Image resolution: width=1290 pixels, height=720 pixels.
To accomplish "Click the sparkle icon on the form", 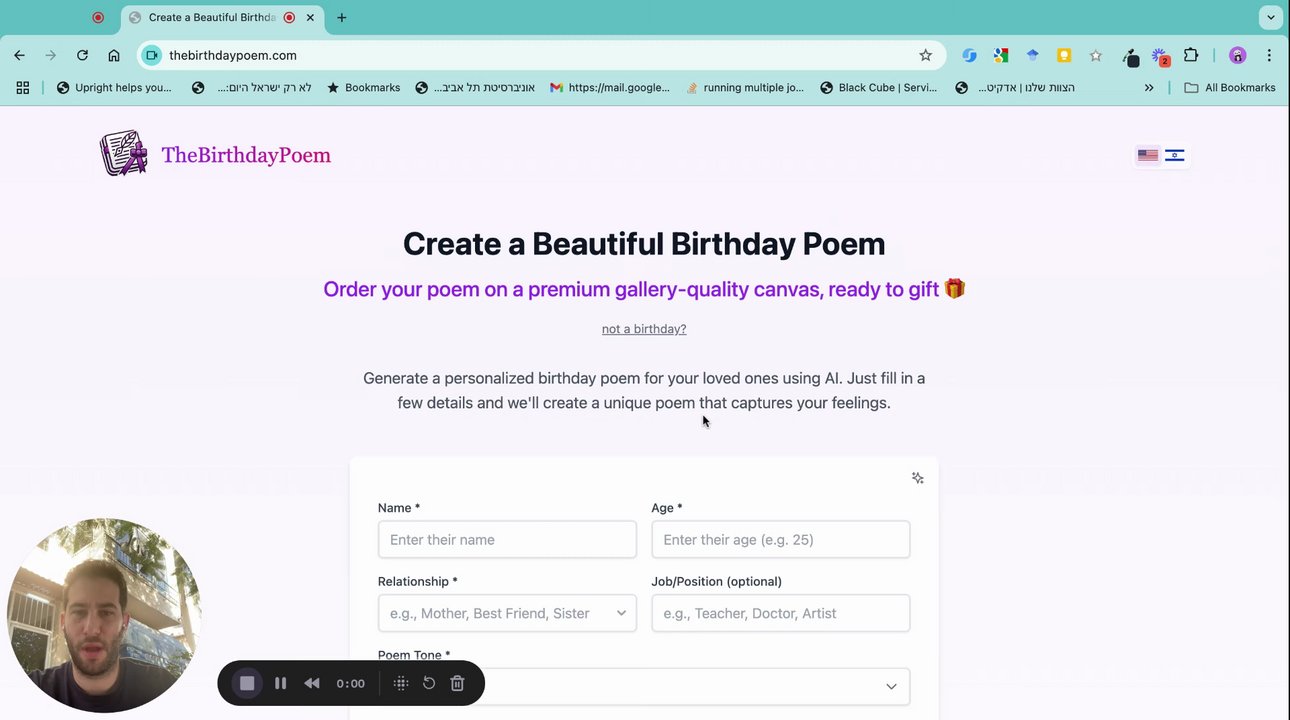I will [917, 478].
